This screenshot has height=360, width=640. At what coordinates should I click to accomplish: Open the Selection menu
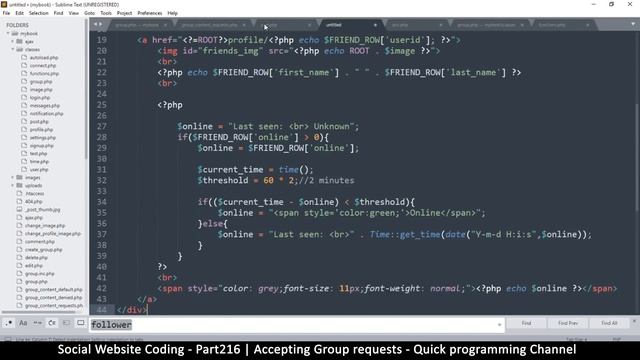(39, 13)
